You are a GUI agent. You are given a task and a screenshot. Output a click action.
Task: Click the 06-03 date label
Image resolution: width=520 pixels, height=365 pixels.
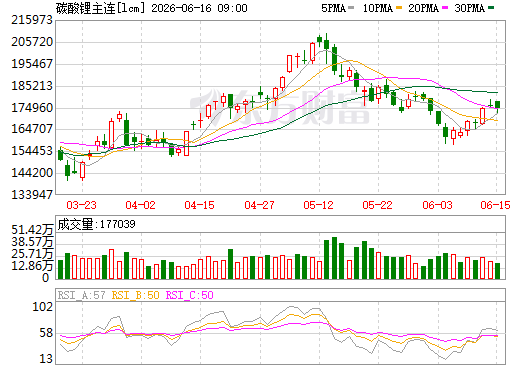tap(437, 205)
